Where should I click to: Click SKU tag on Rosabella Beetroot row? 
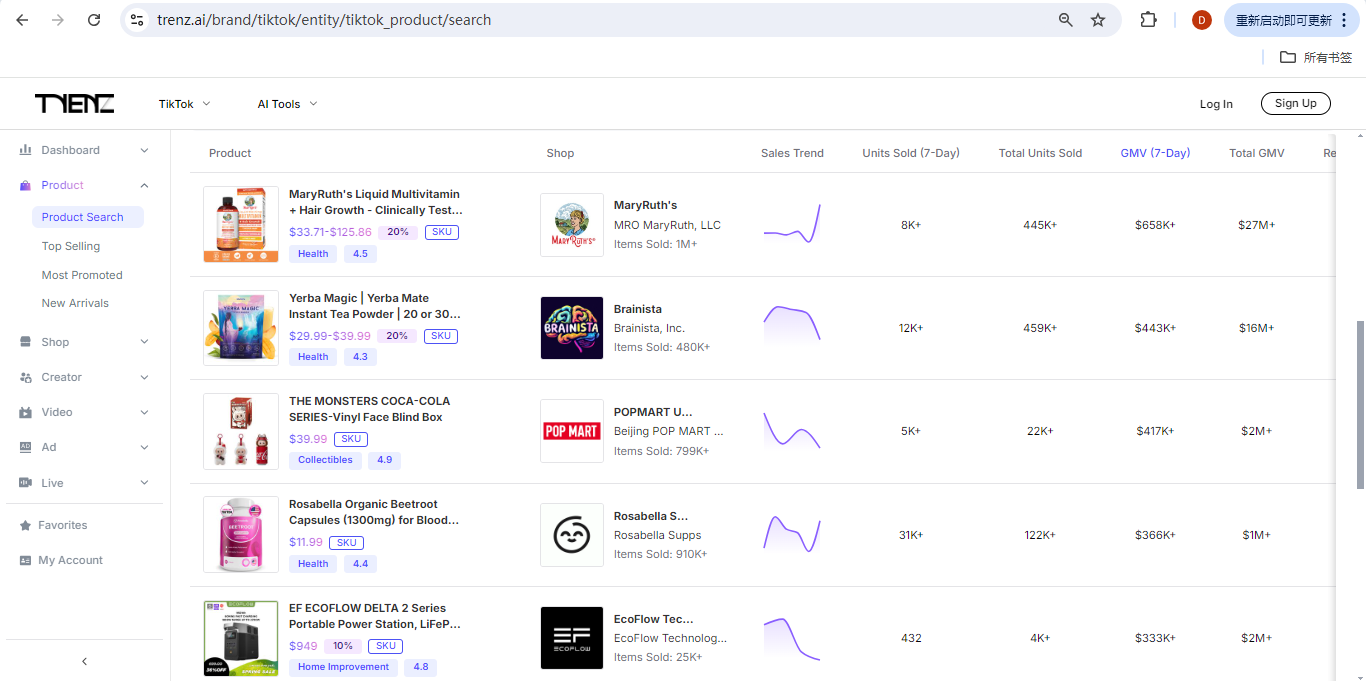coord(347,543)
